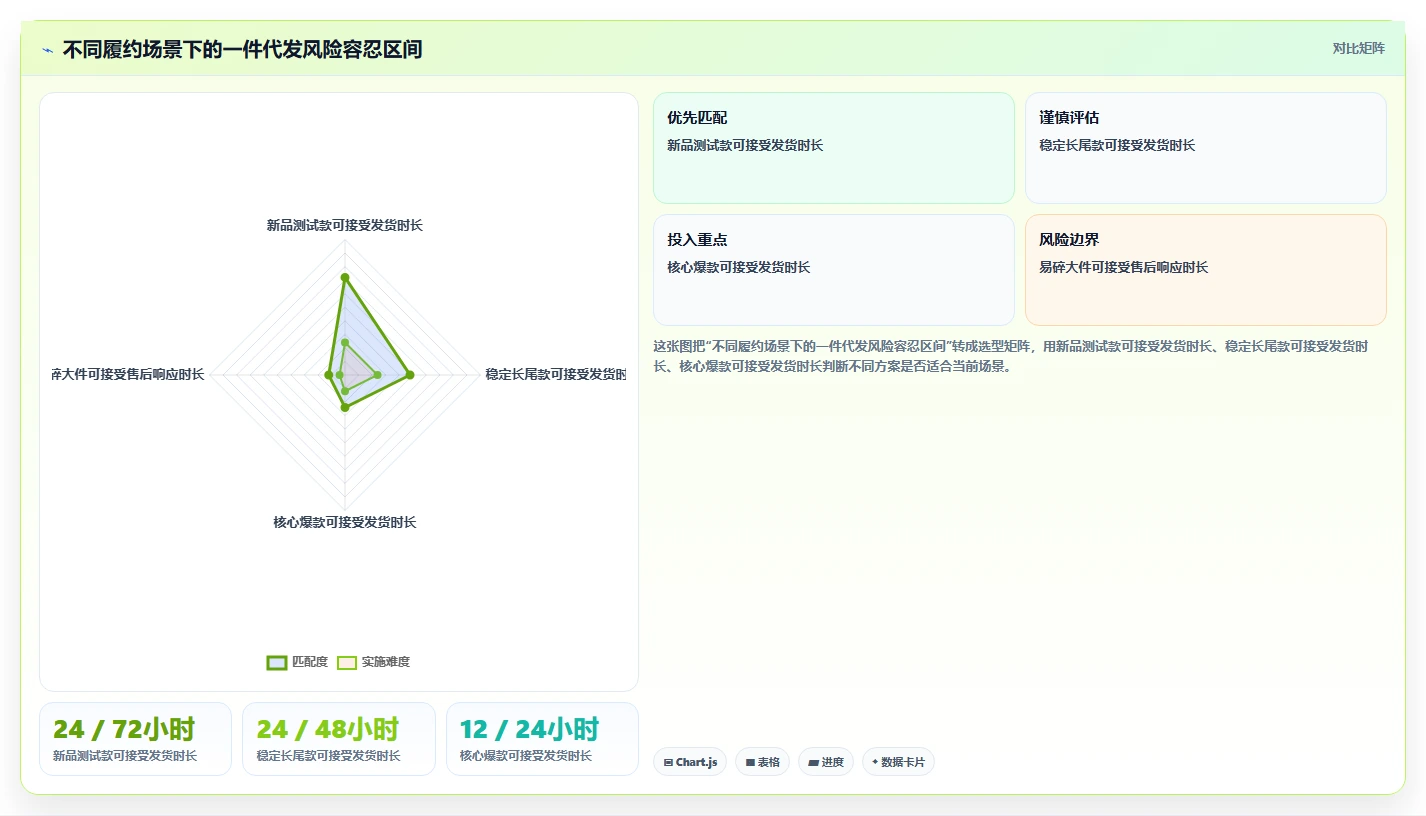Click right 匹配度 data point on radar

409,375
